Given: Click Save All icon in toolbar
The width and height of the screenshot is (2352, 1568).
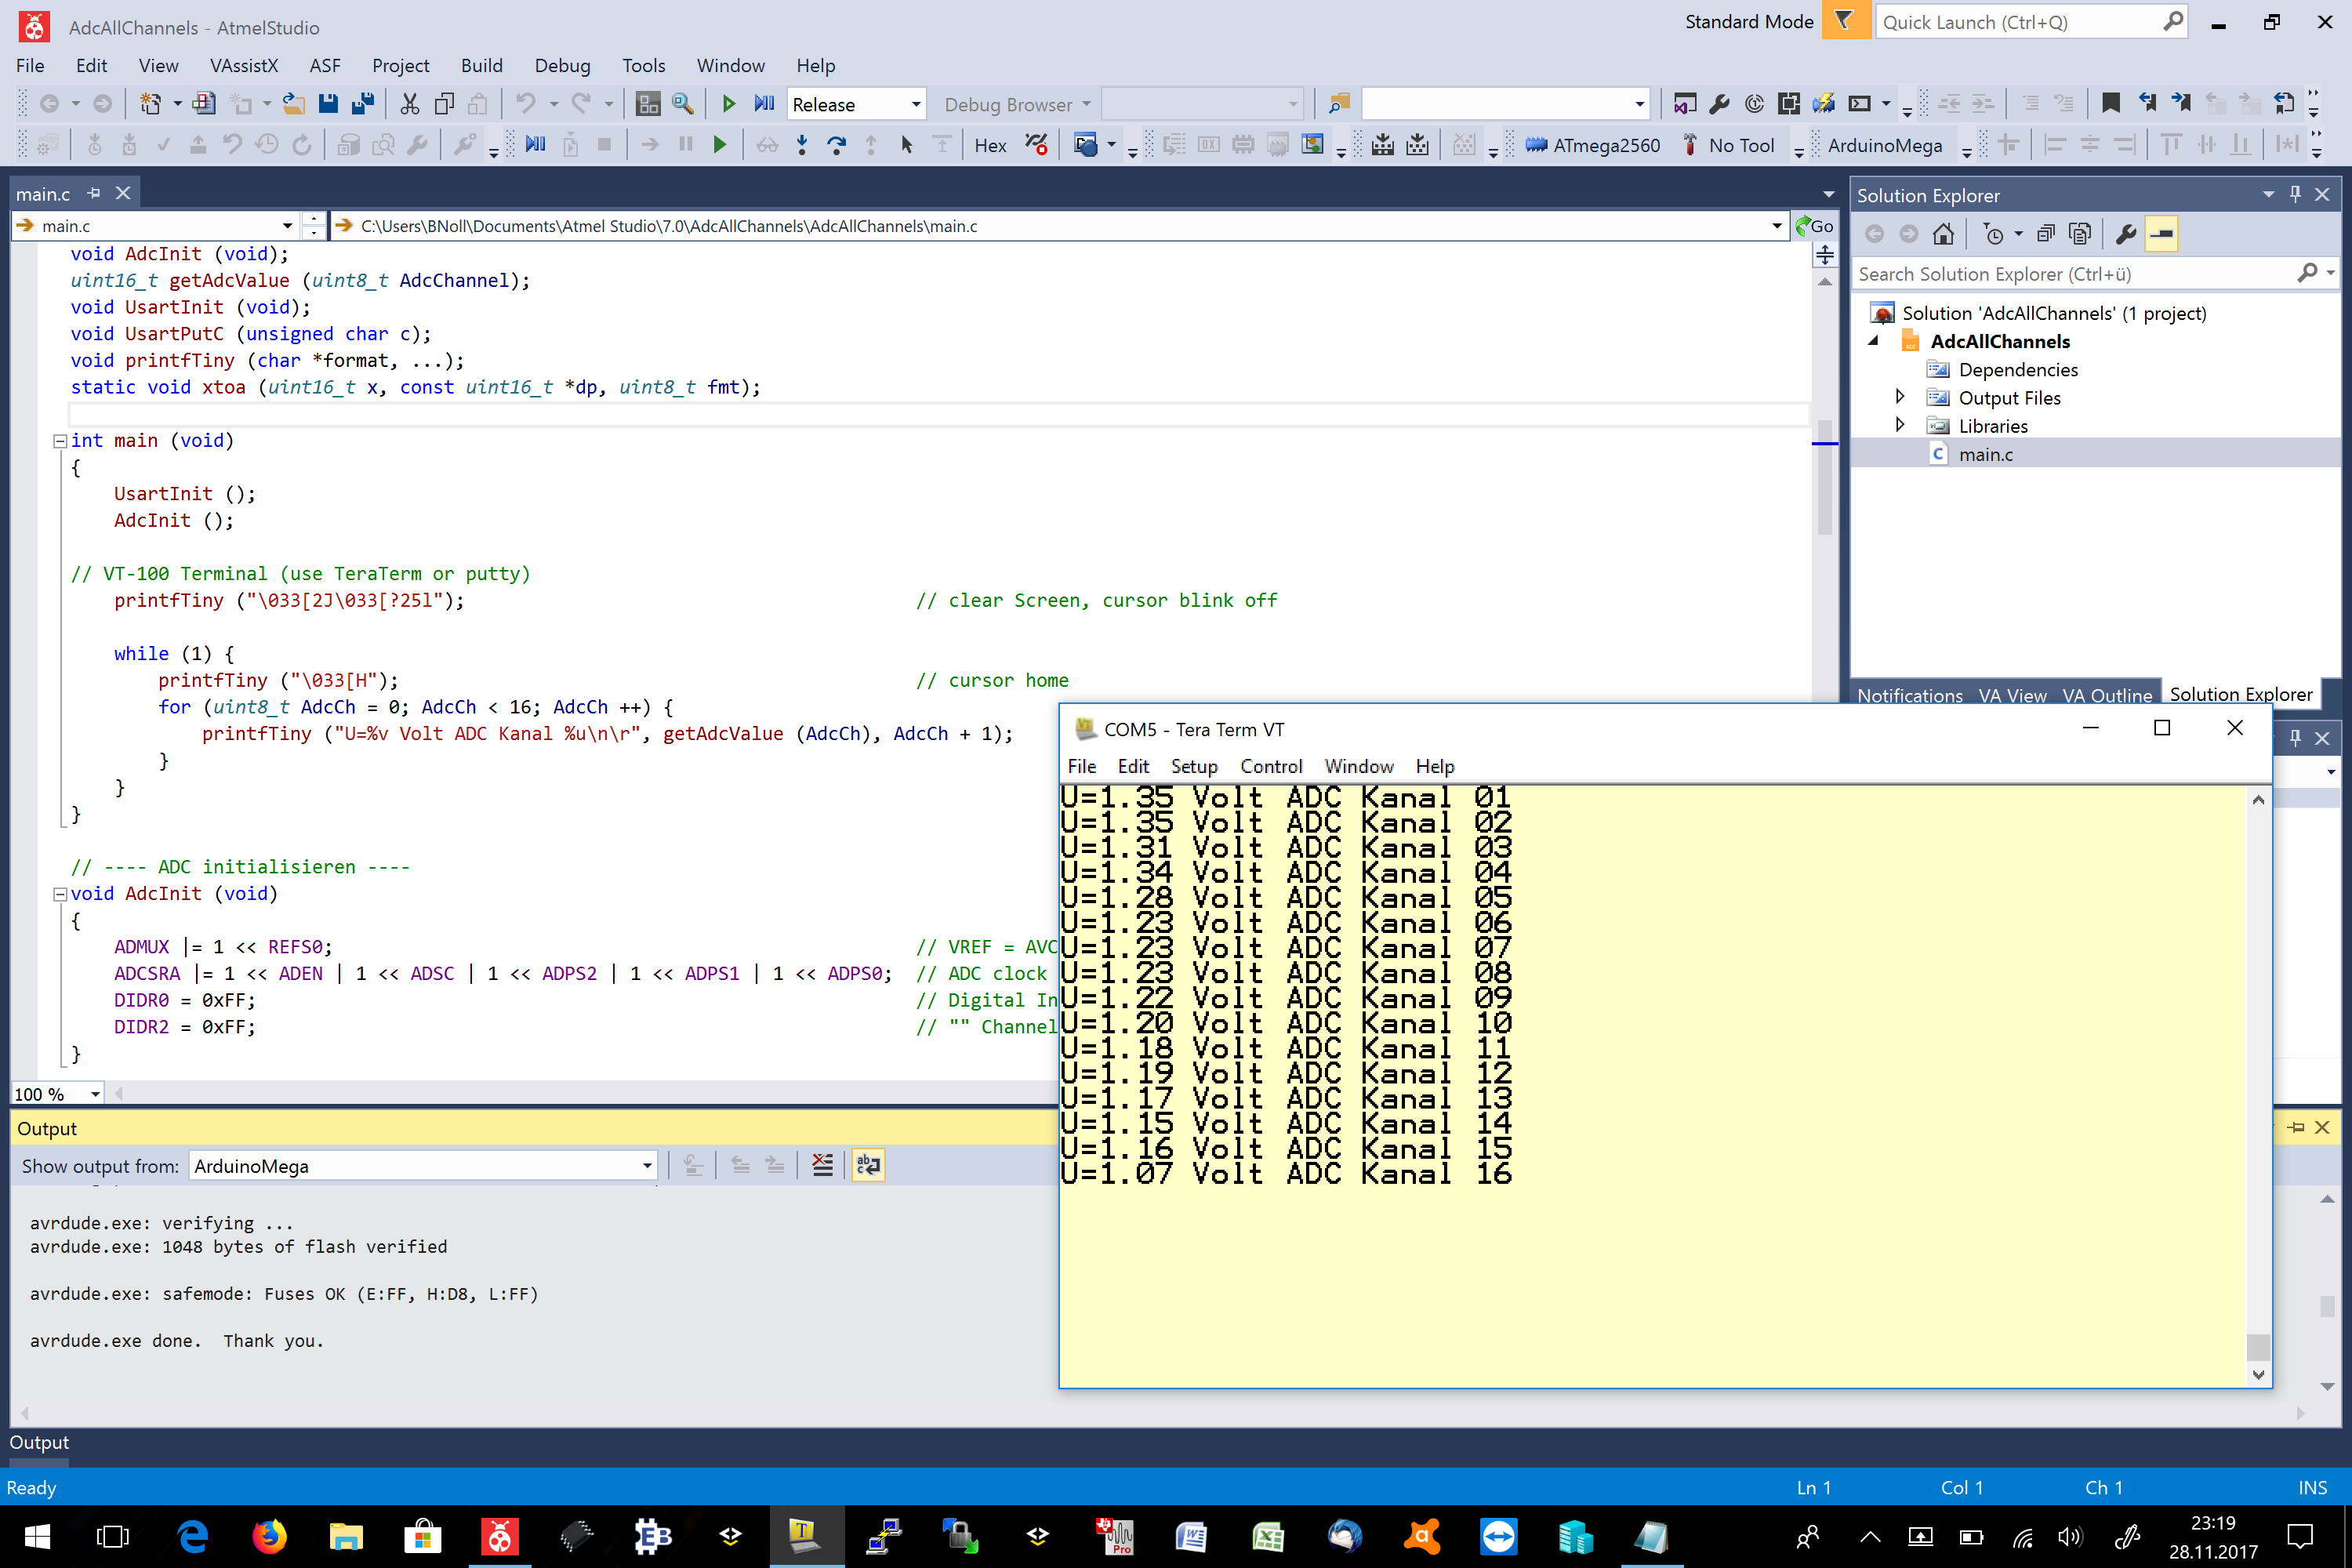Looking at the screenshot, I should [x=363, y=104].
